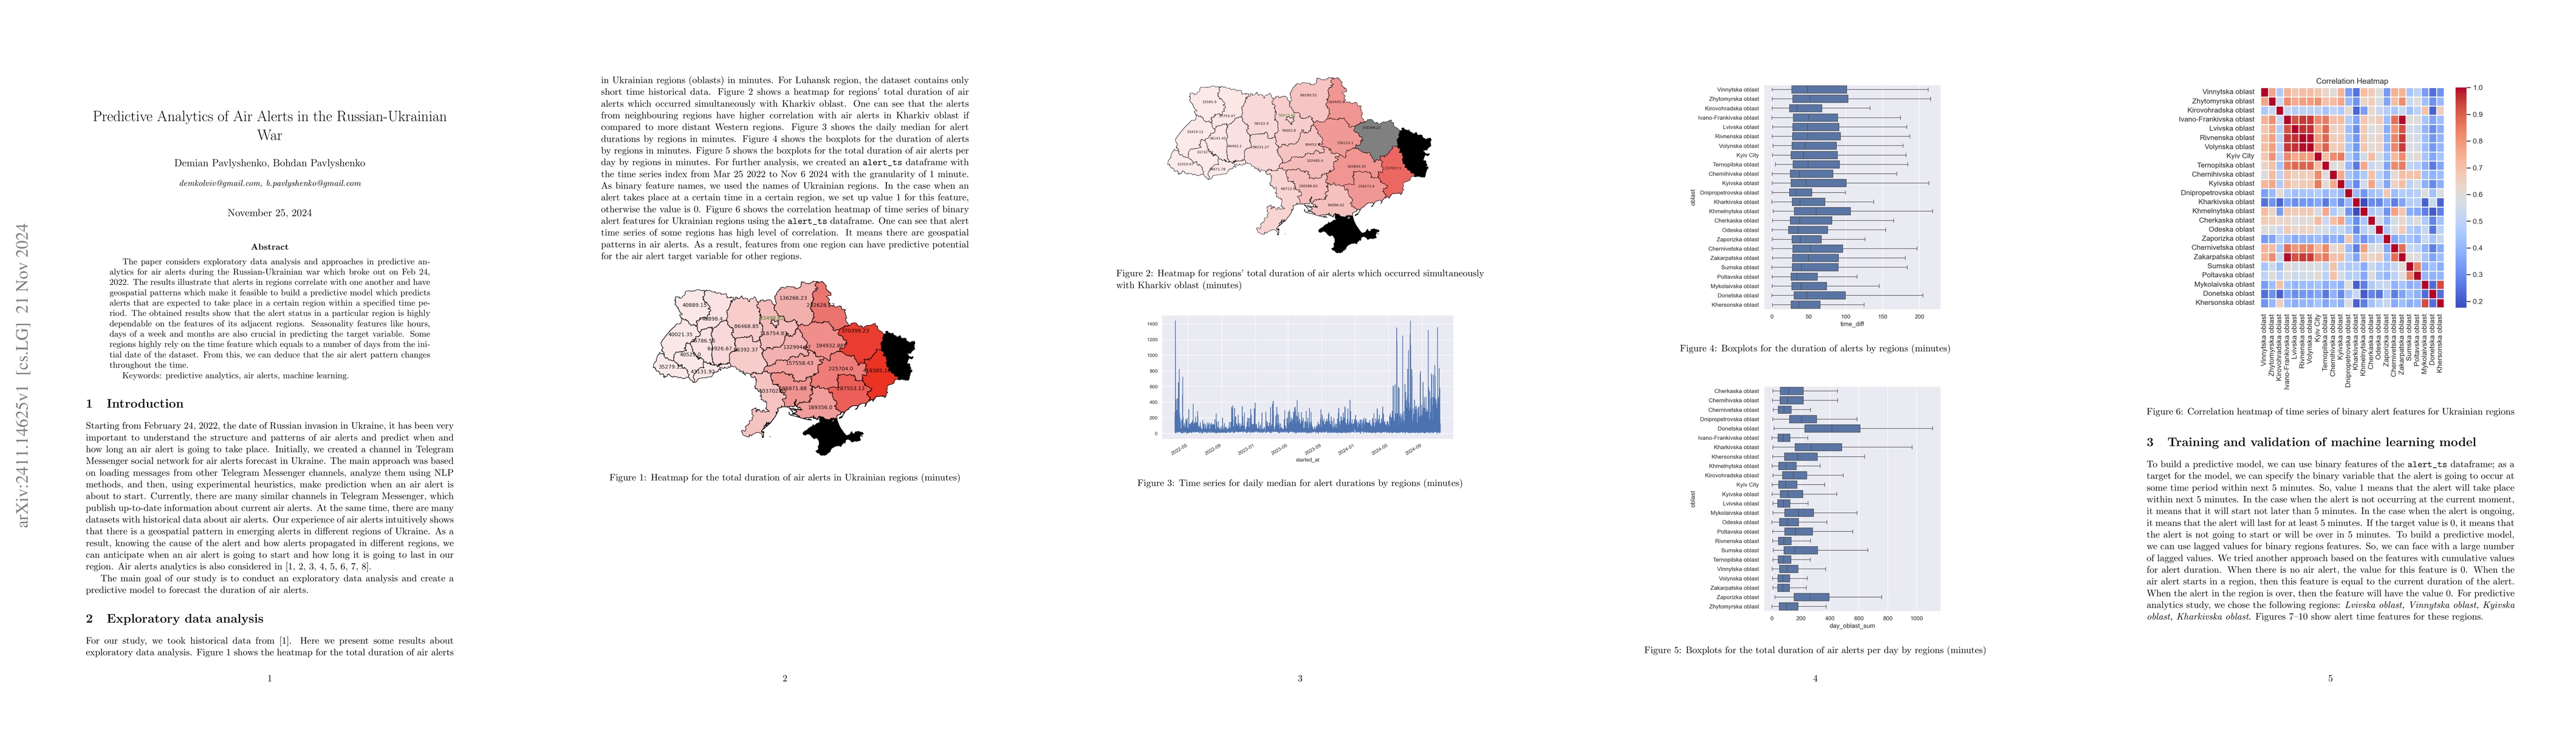Click the 'day_oblast_sum' axis label under Figure 5
The width and height of the screenshot is (2576, 729).
click(x=1852, y=625)
